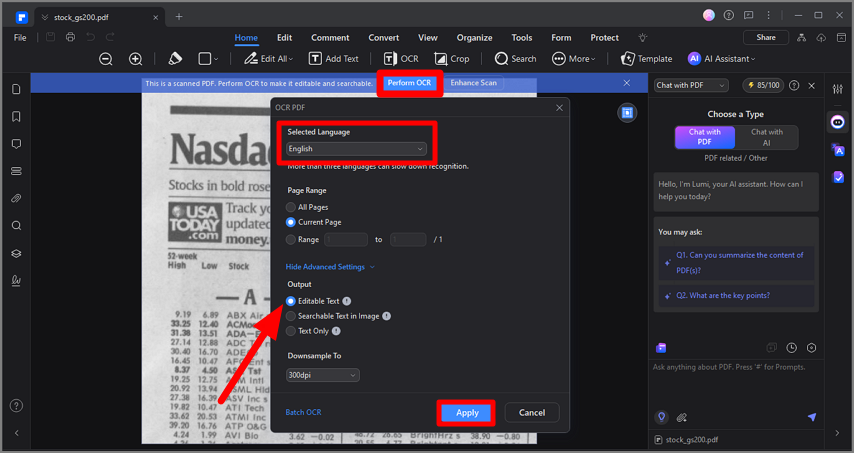
Task: Click the Print icon
Action: coord(70,37)
